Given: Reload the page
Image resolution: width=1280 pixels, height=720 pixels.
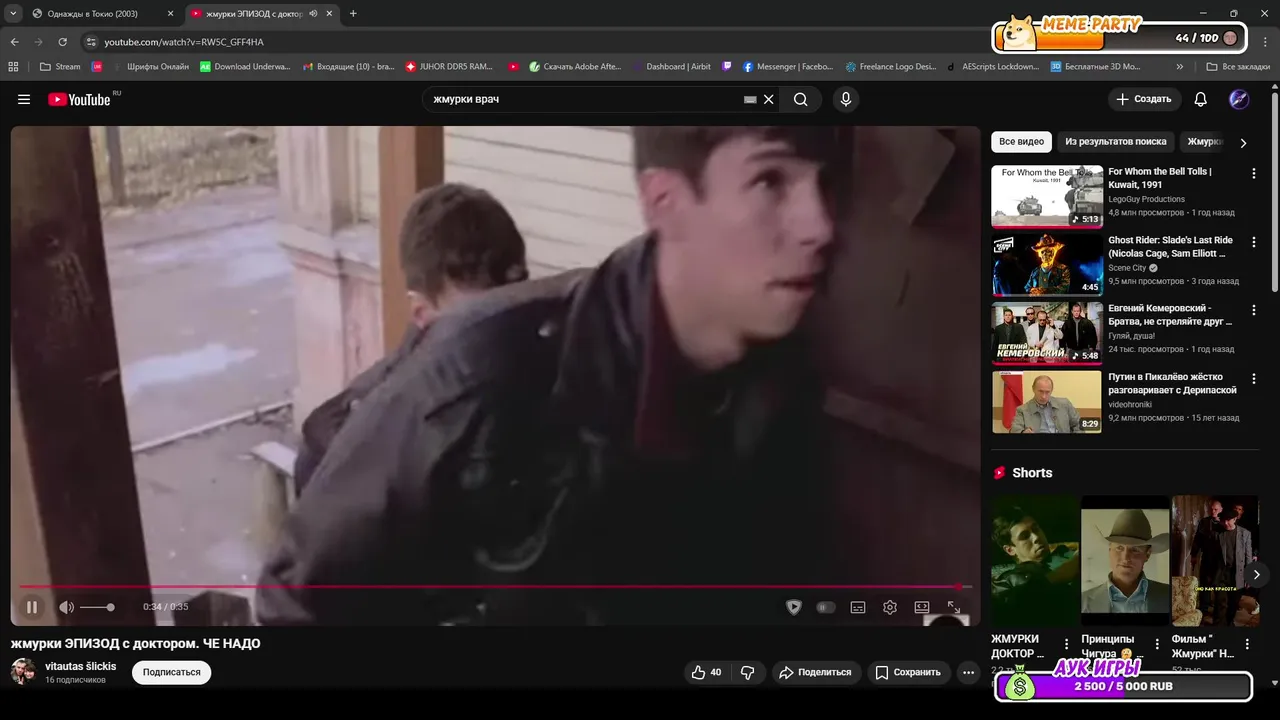Looking at the screenshot, I should 62,42.
